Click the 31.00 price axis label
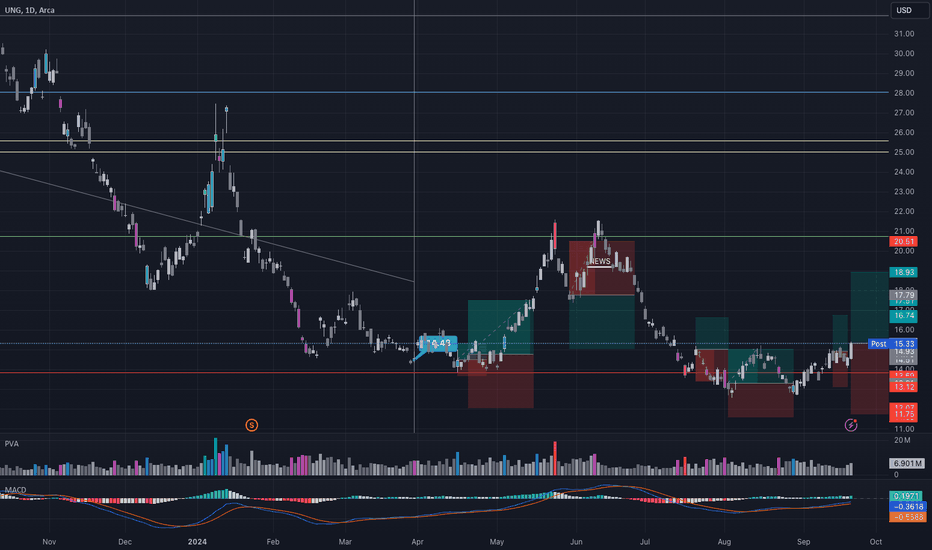Viewport: 932px width, 550px height. [904, 34]
